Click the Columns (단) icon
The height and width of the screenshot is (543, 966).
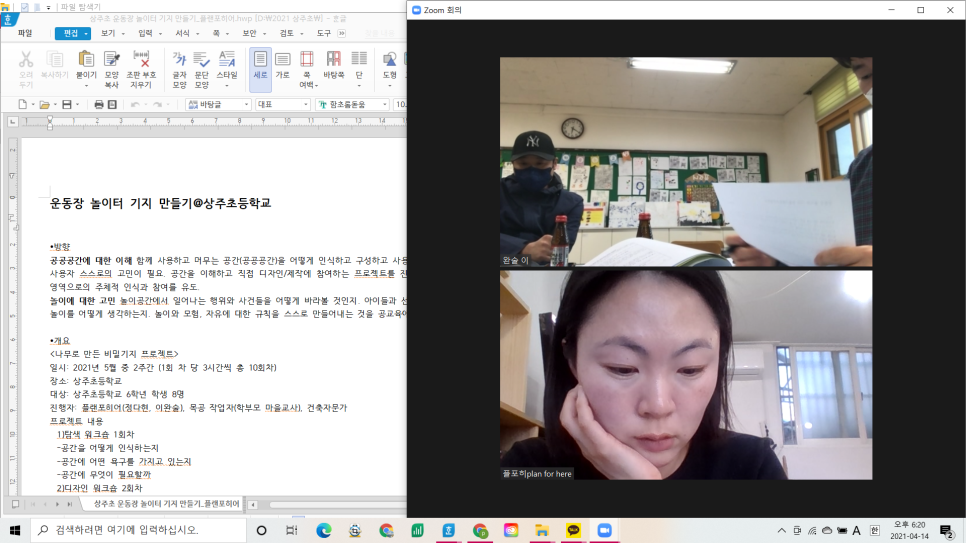pyautogui.click(x=359, y=60)
